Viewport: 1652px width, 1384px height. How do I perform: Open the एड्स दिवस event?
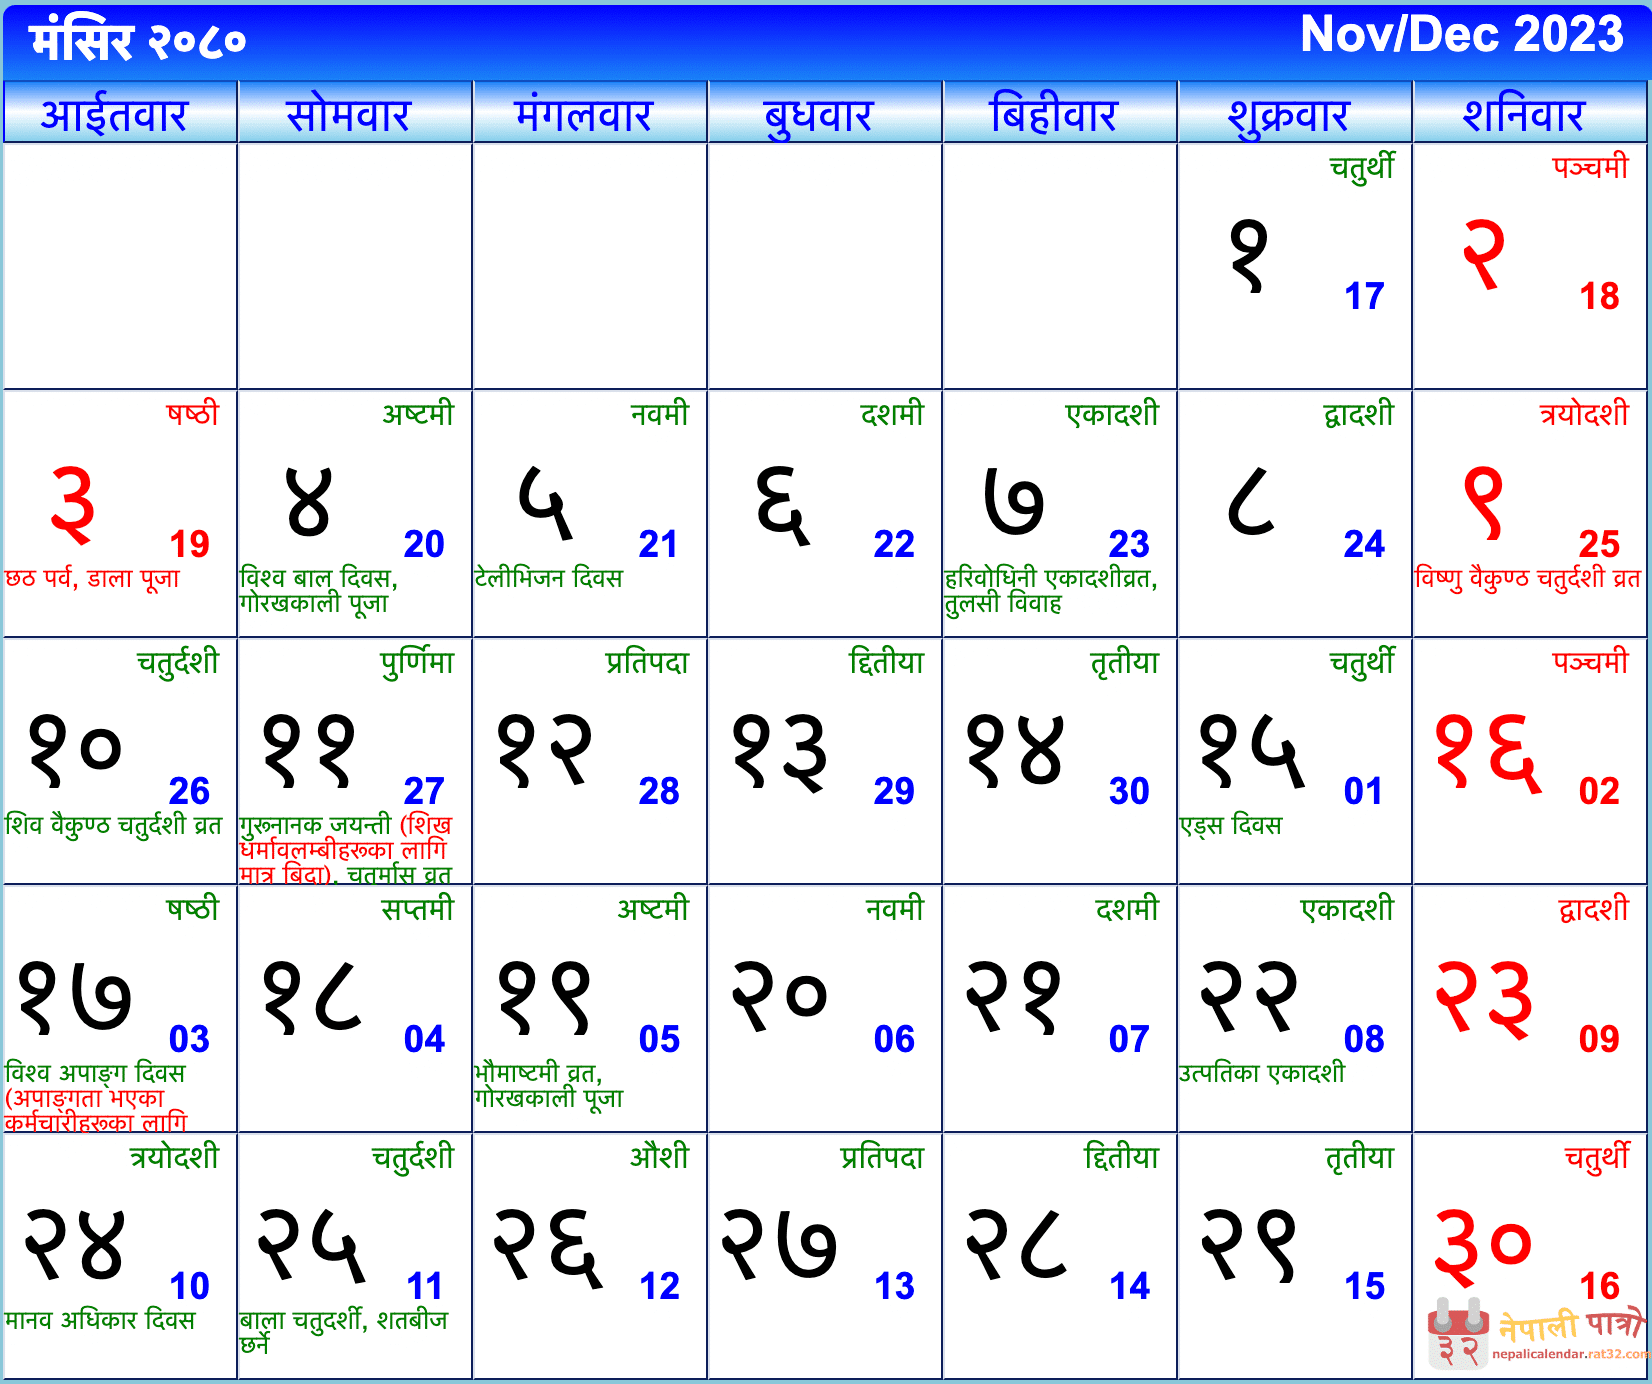1231,825
